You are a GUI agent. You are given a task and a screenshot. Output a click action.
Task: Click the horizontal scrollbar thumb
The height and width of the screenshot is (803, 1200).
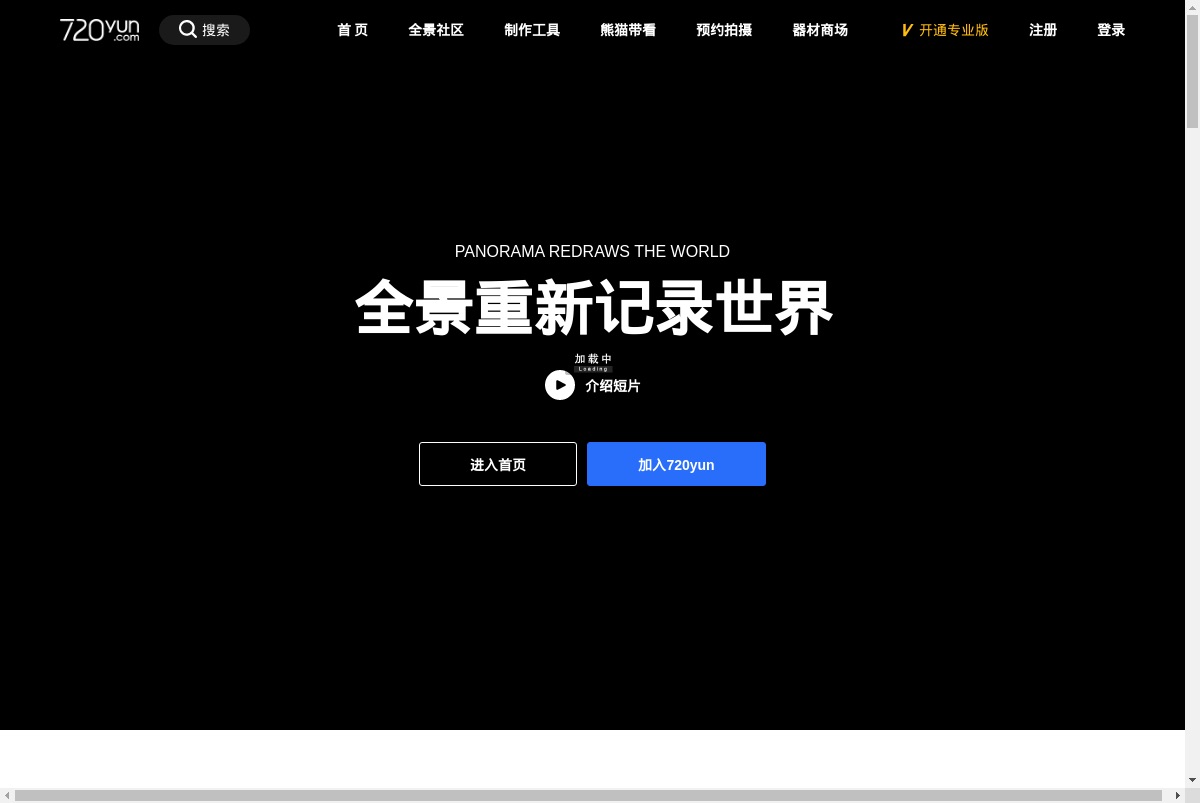tap(588, 796)
